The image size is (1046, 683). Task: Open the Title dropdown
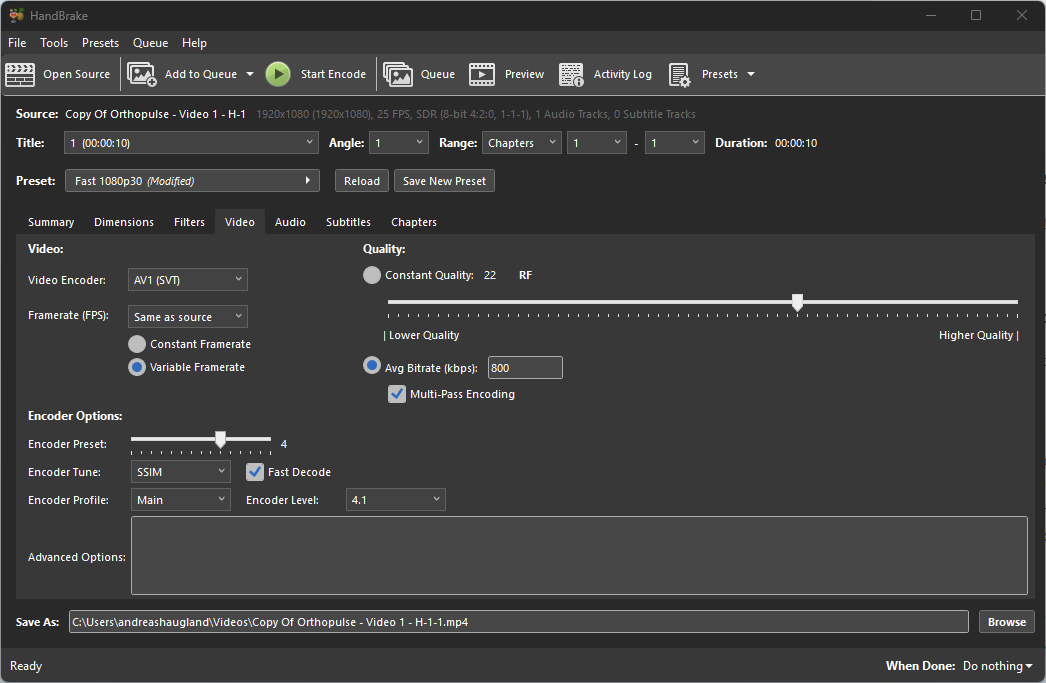[190, 143]
